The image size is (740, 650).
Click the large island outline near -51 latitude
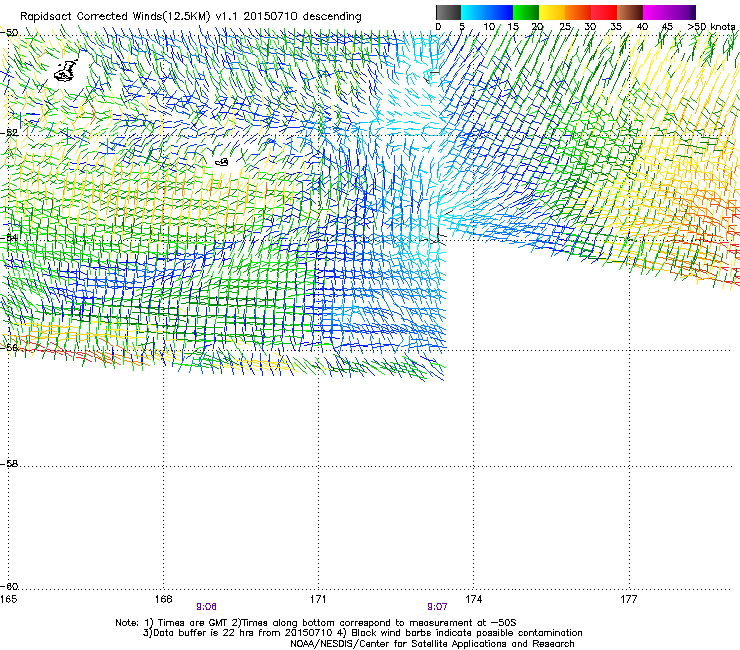coord(66,71)
